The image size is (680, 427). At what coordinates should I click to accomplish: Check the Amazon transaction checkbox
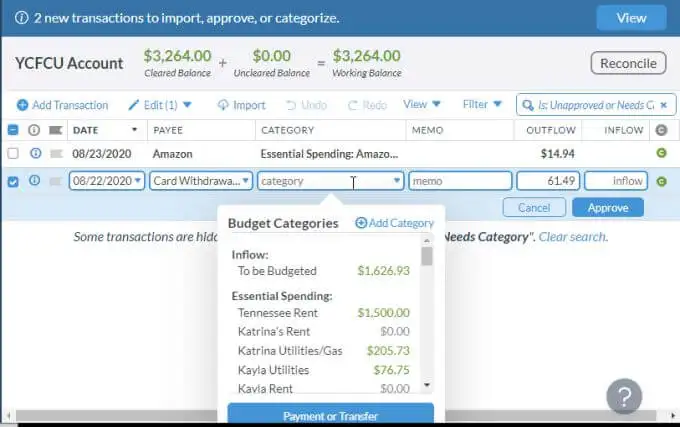13,153
